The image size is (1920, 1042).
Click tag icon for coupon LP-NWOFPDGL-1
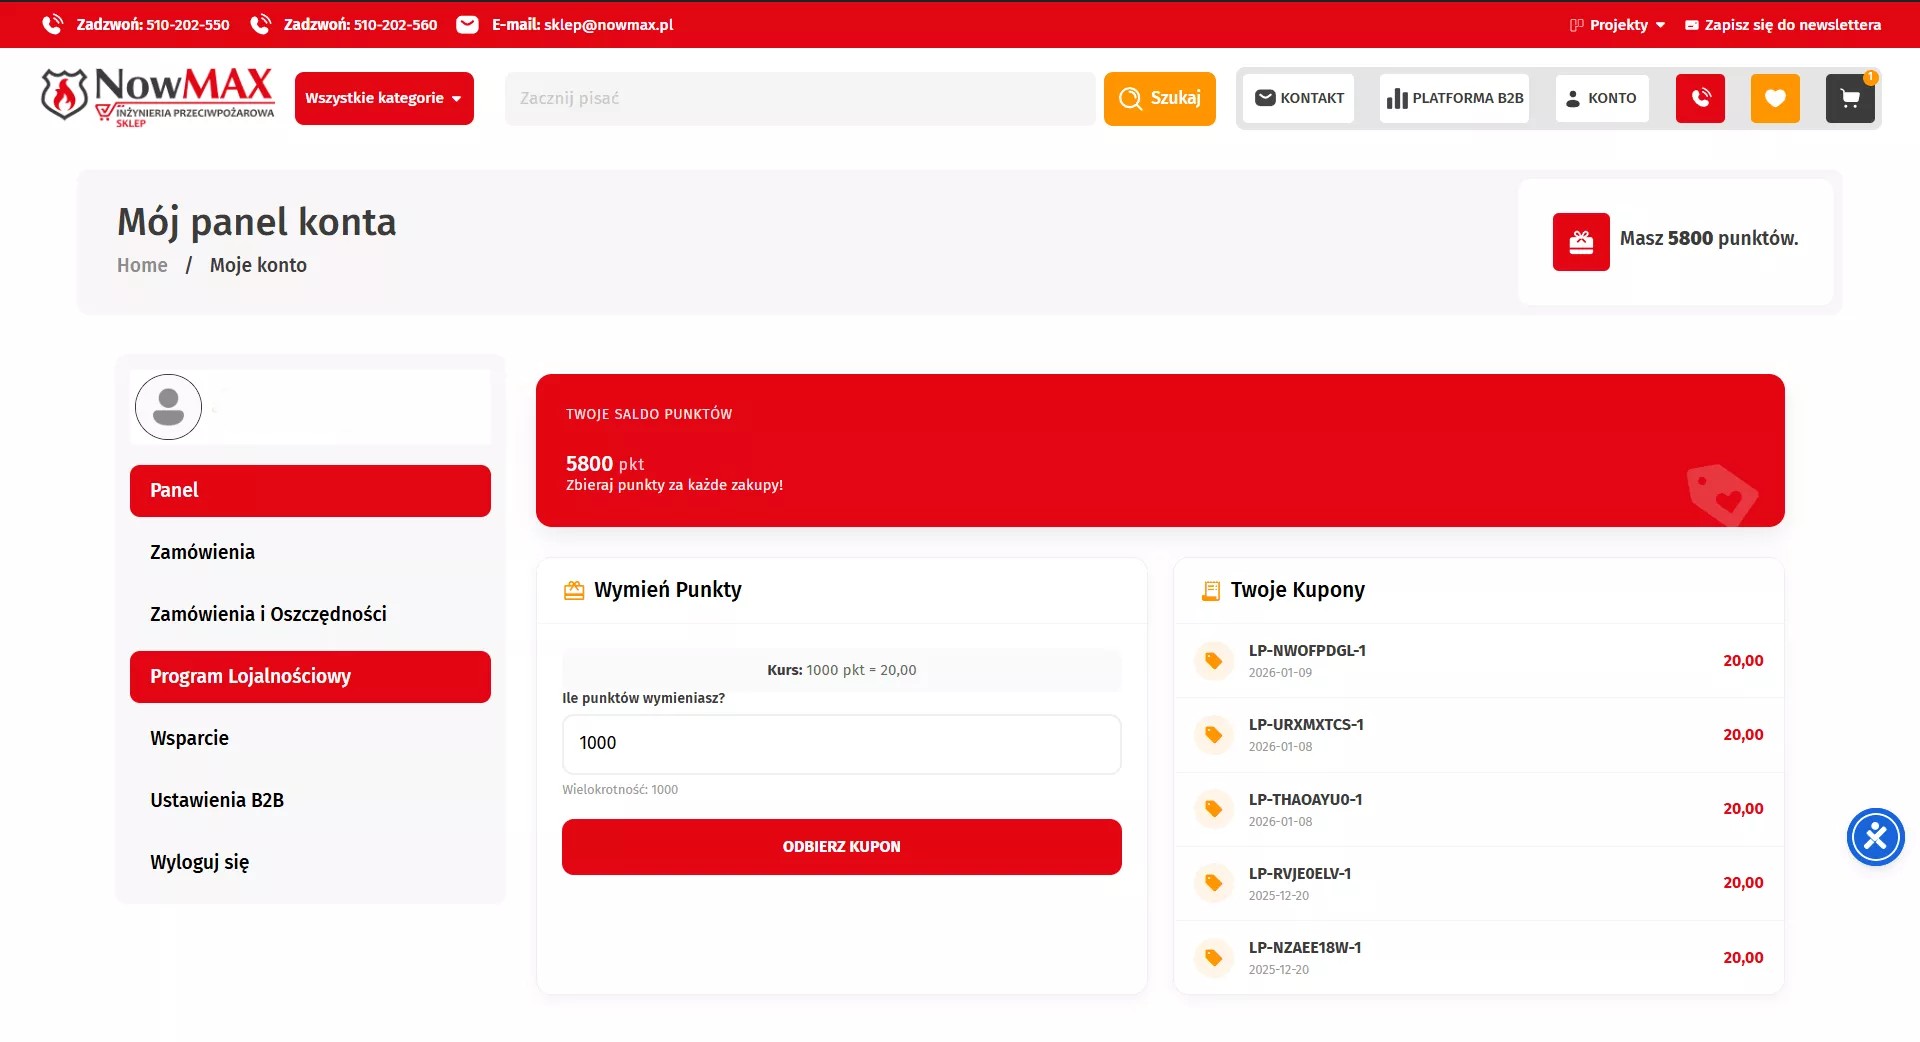(x=1213, y=661)
